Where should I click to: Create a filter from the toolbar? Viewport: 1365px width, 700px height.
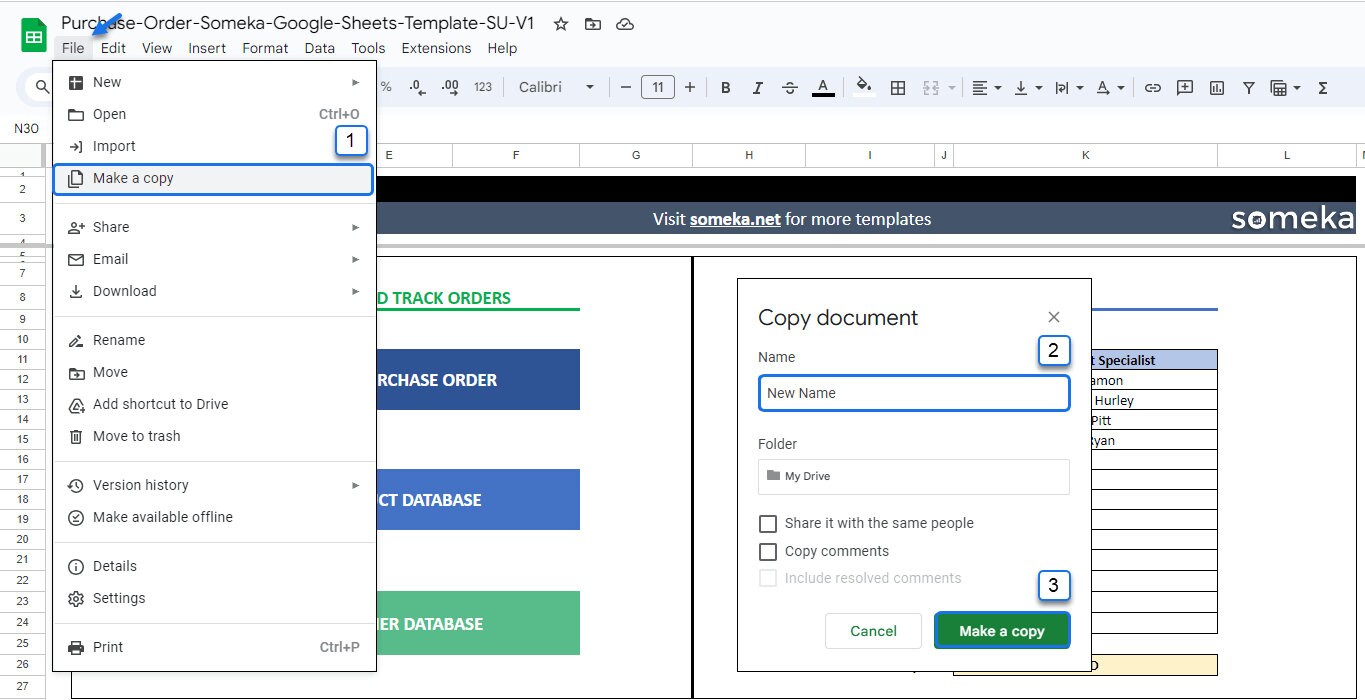coord(1248,87)
